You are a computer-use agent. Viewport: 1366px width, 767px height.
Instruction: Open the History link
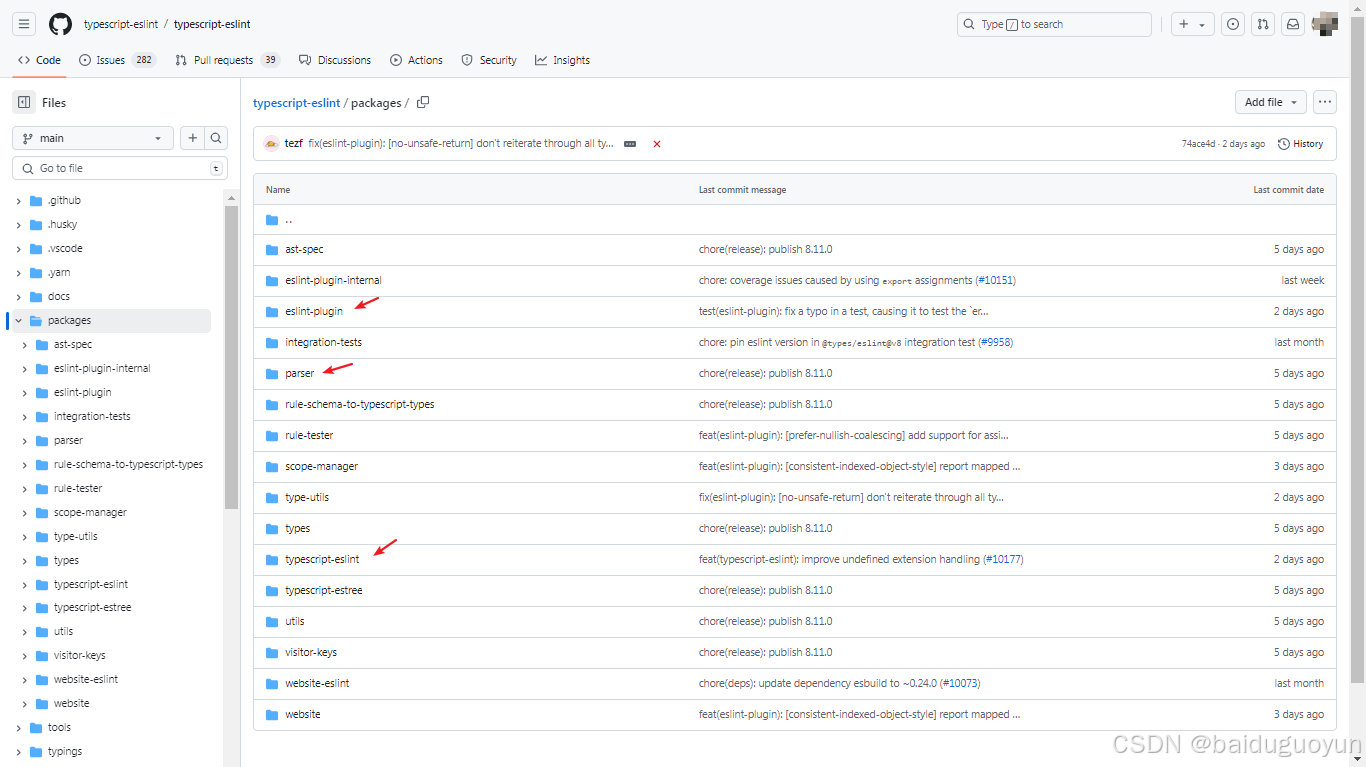pyautogui.click(x=1300, y=143)
